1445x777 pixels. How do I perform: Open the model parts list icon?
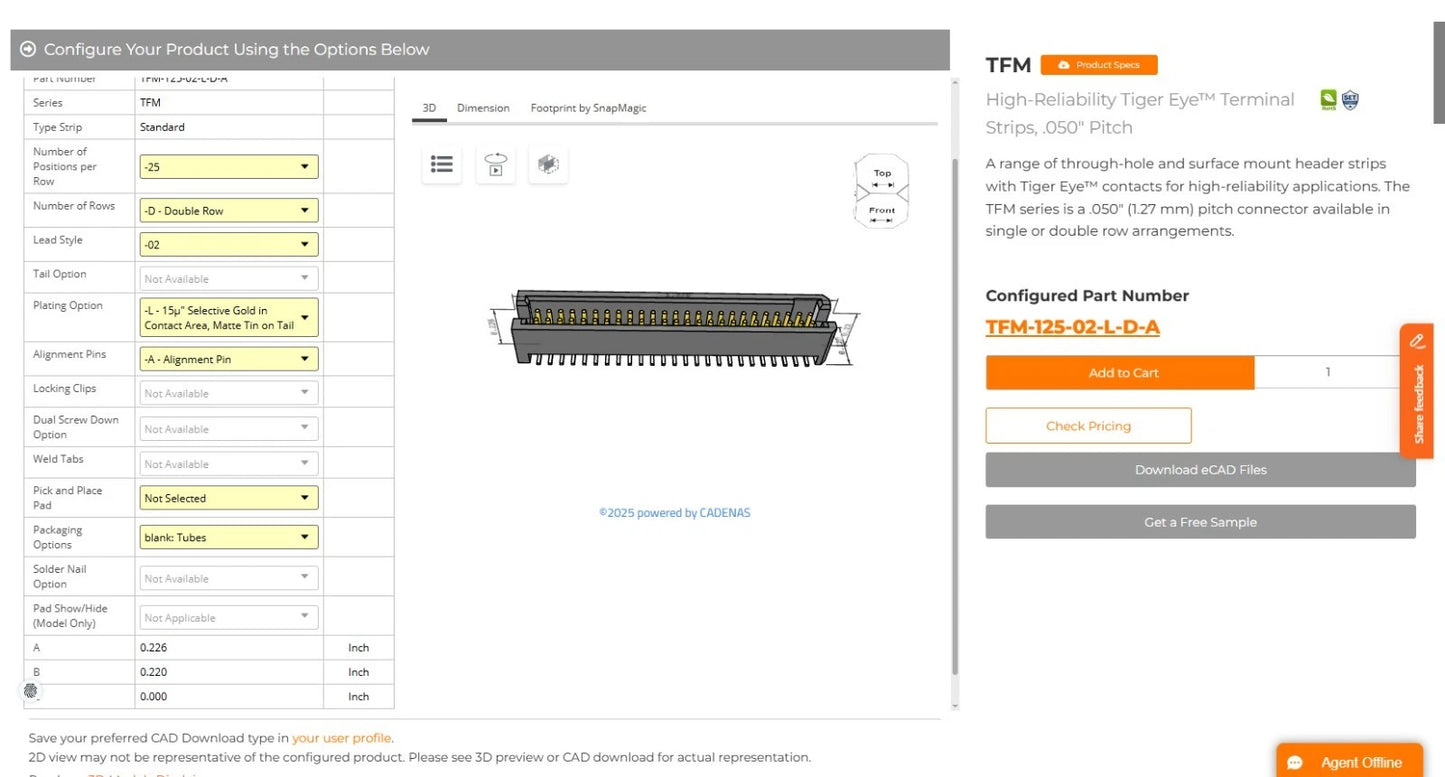point(442,165)
